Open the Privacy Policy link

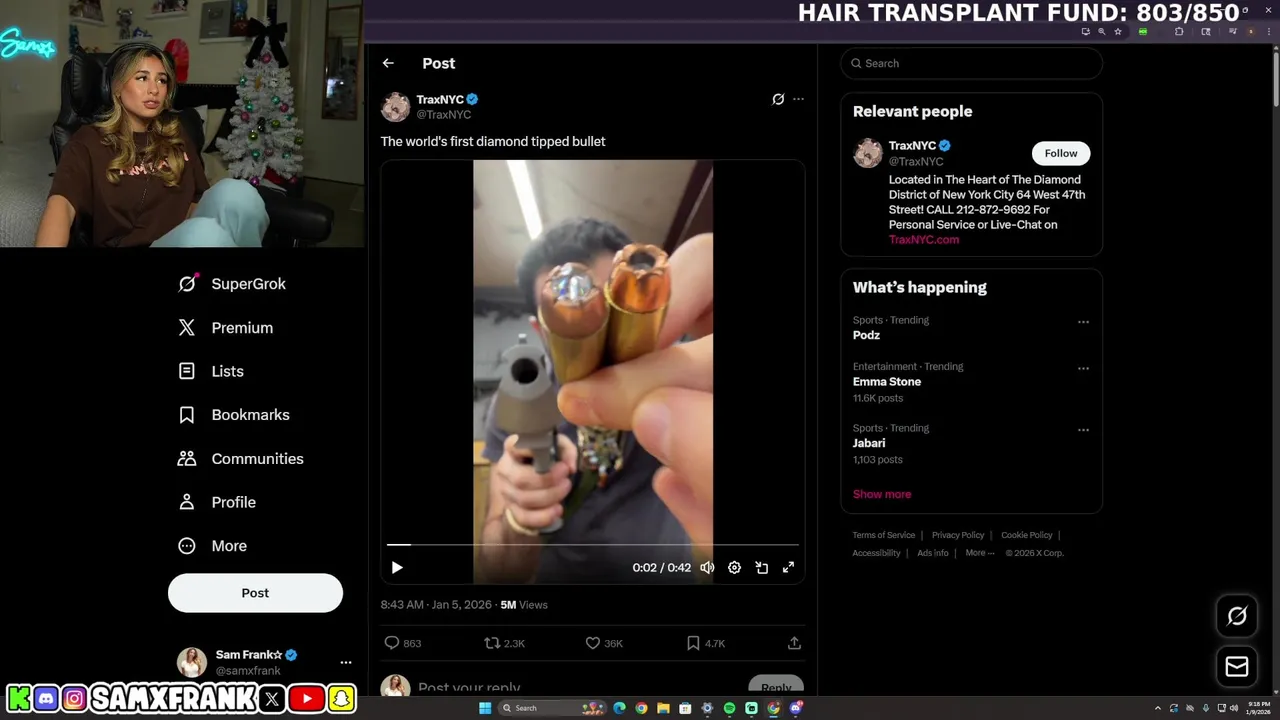point(958,535)
